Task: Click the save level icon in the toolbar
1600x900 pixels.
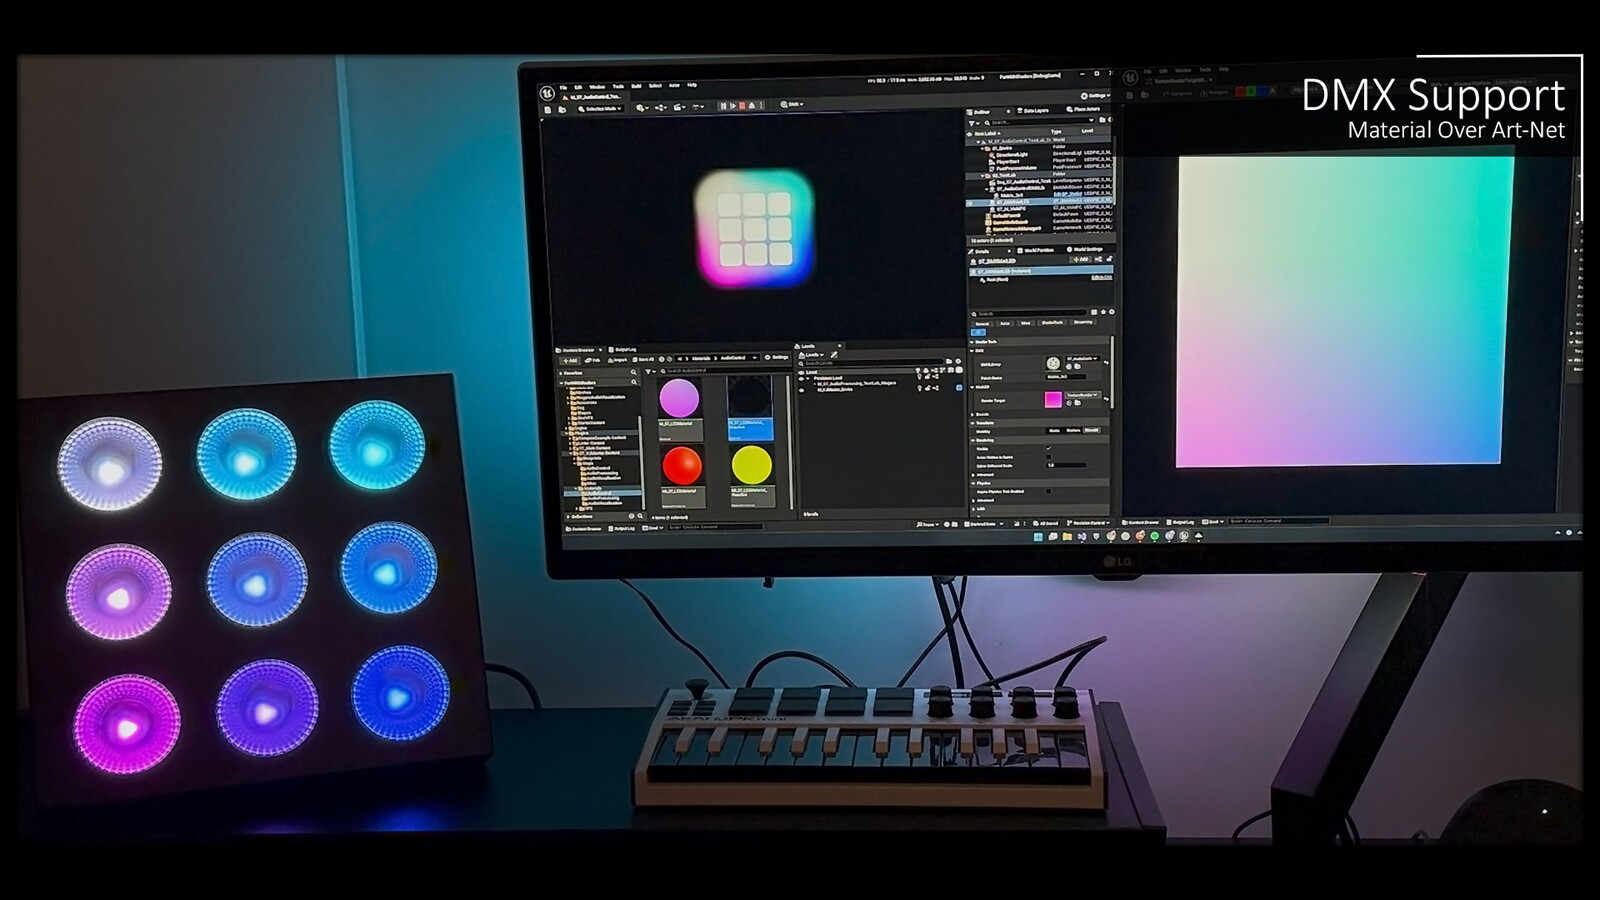Action: 548,110
